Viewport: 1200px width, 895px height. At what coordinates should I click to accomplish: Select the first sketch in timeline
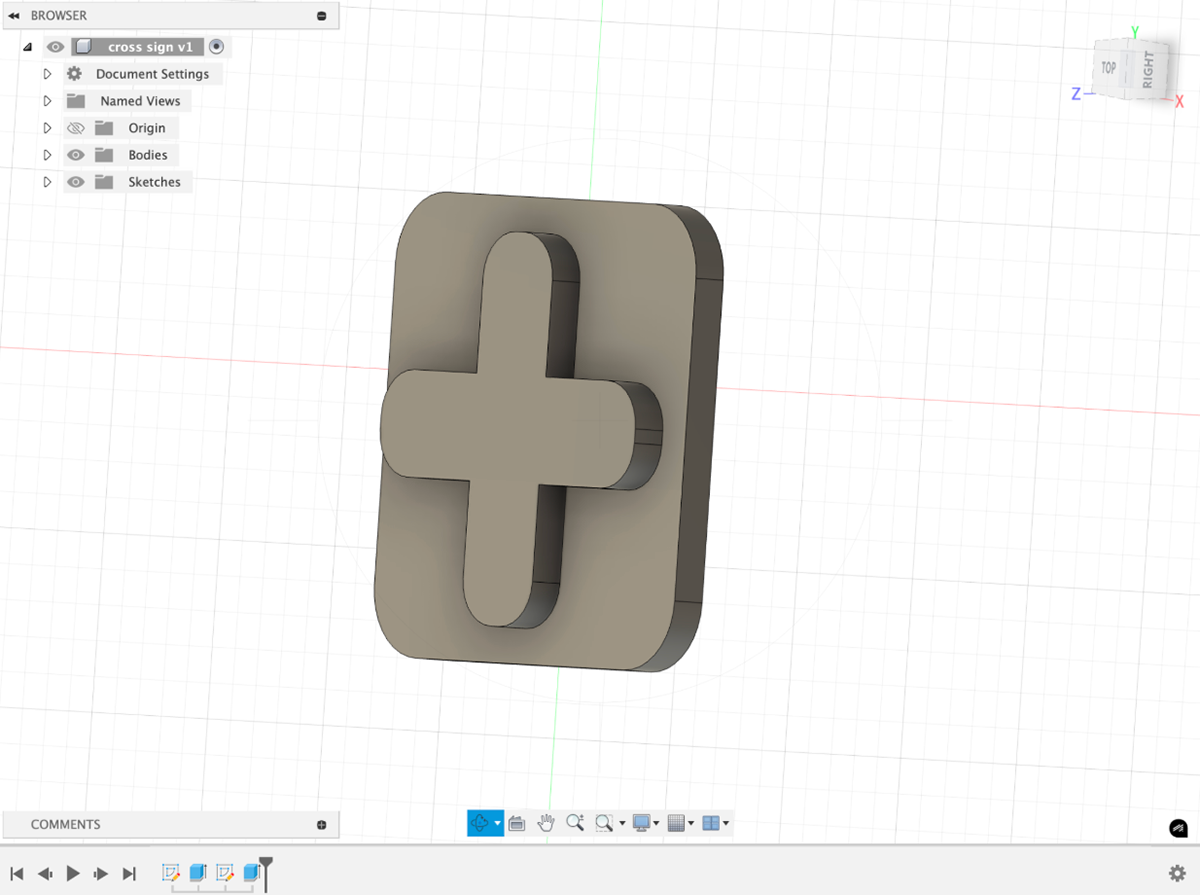point(171,873)
